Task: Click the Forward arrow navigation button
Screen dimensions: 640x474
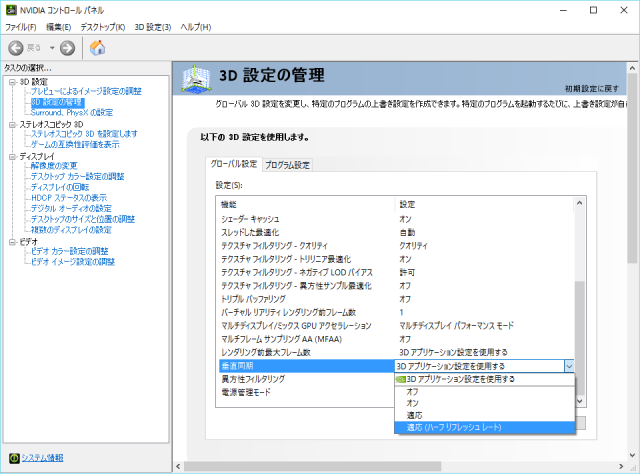Action: 67,47
